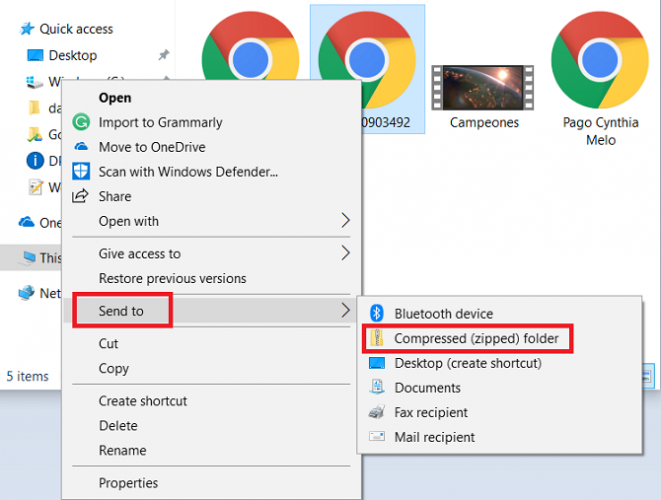Send to Desktop (create shortcut)
This screenshot has height=500, width=661.
point(500,363)
